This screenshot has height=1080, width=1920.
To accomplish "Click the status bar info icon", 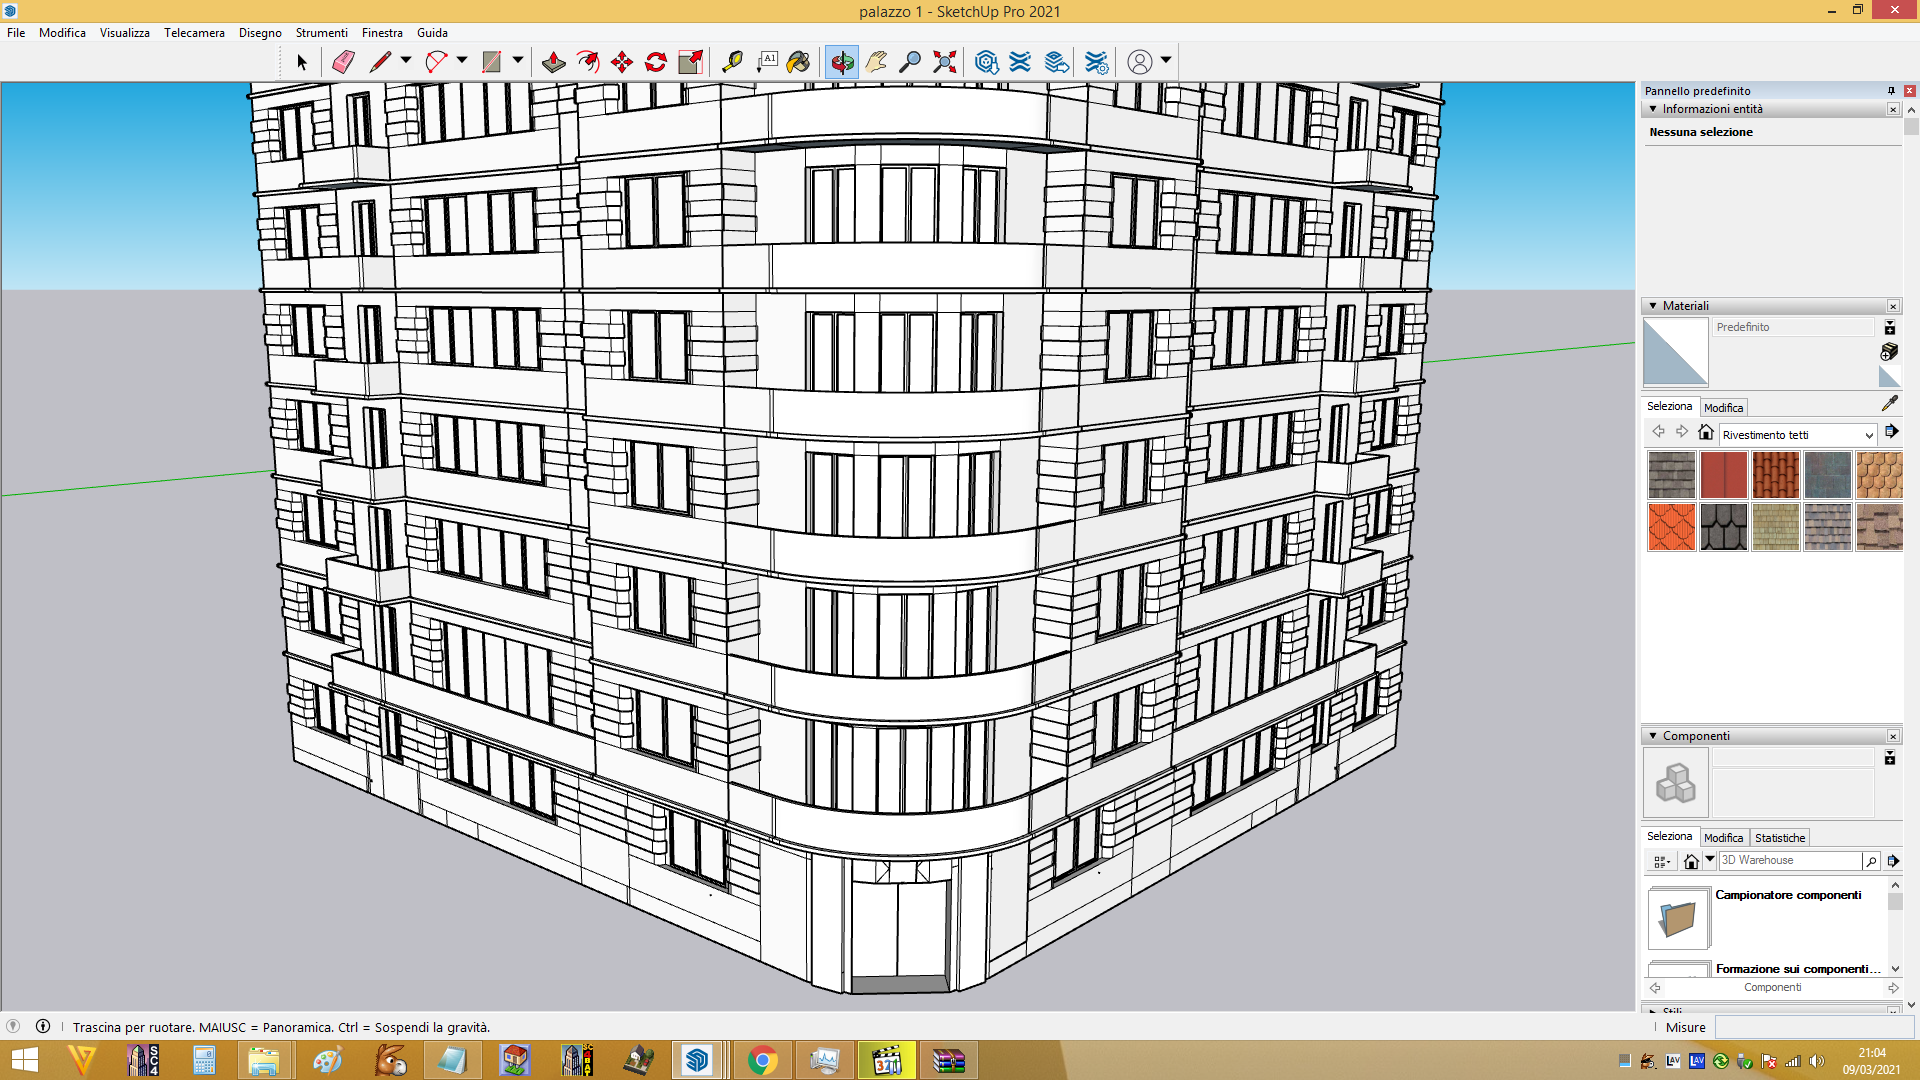I will pos(43,1026).
